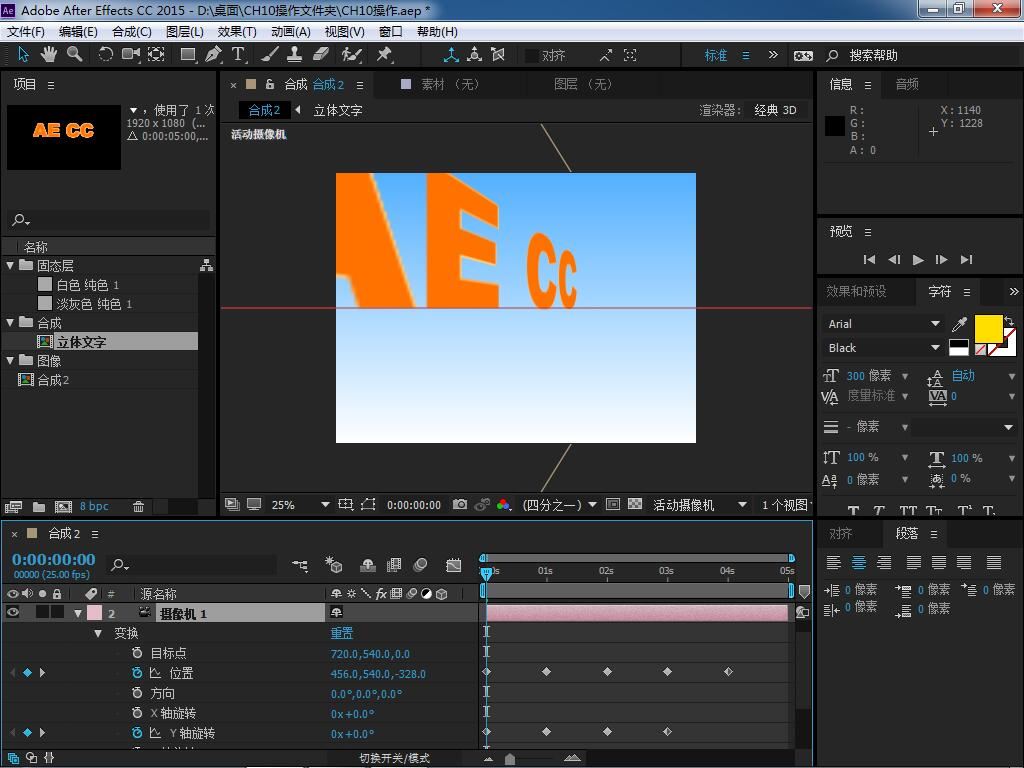Open the 文件(F) menu
The height and width of the screenshot is (768, 1024).
pos(25,31)
